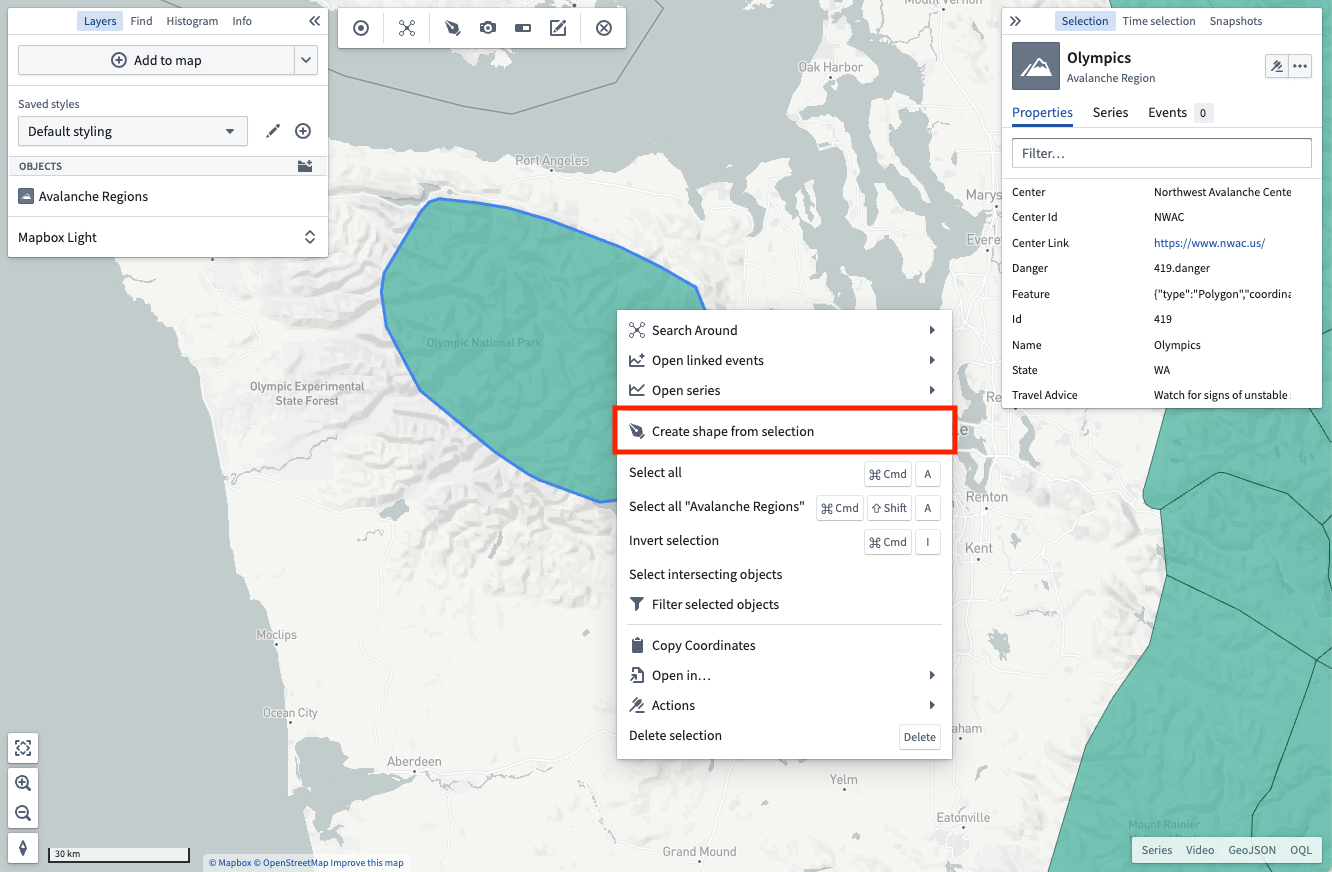Edit saved style with pencil icon
This screenshot has width=1332, height=872.
click(272, 131)
